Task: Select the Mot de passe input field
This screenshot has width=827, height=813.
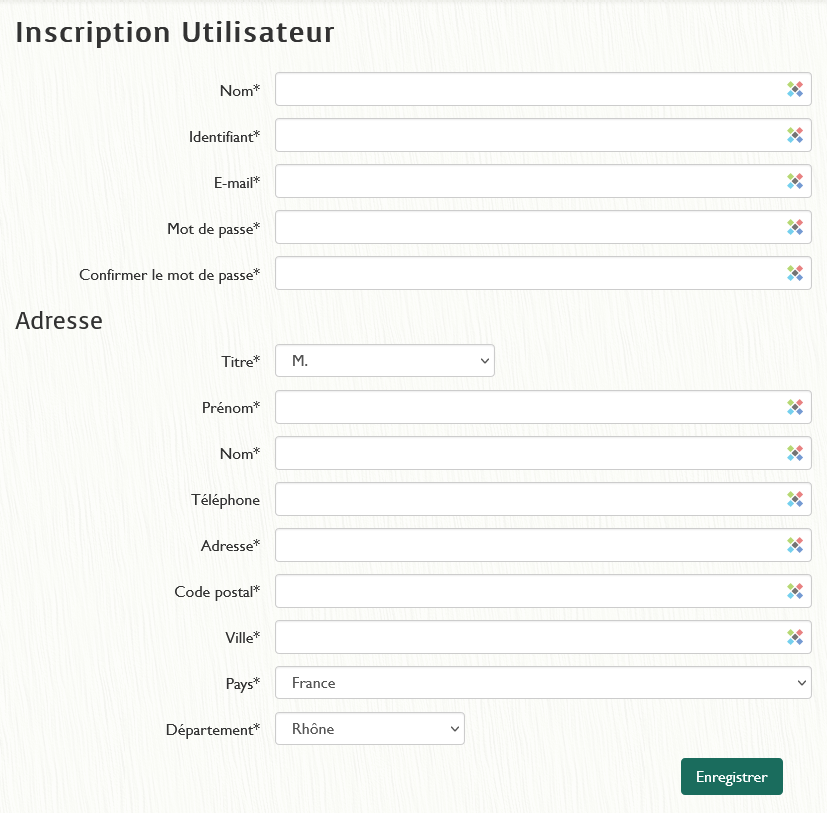Action: pyautogui.click(x=530, y=227)
